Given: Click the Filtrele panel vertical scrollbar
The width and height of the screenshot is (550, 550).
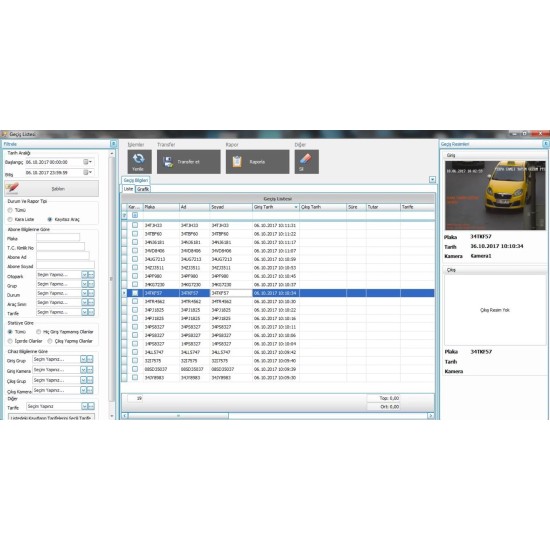Looking at the screenshot, I should click(x=112, y=279).
